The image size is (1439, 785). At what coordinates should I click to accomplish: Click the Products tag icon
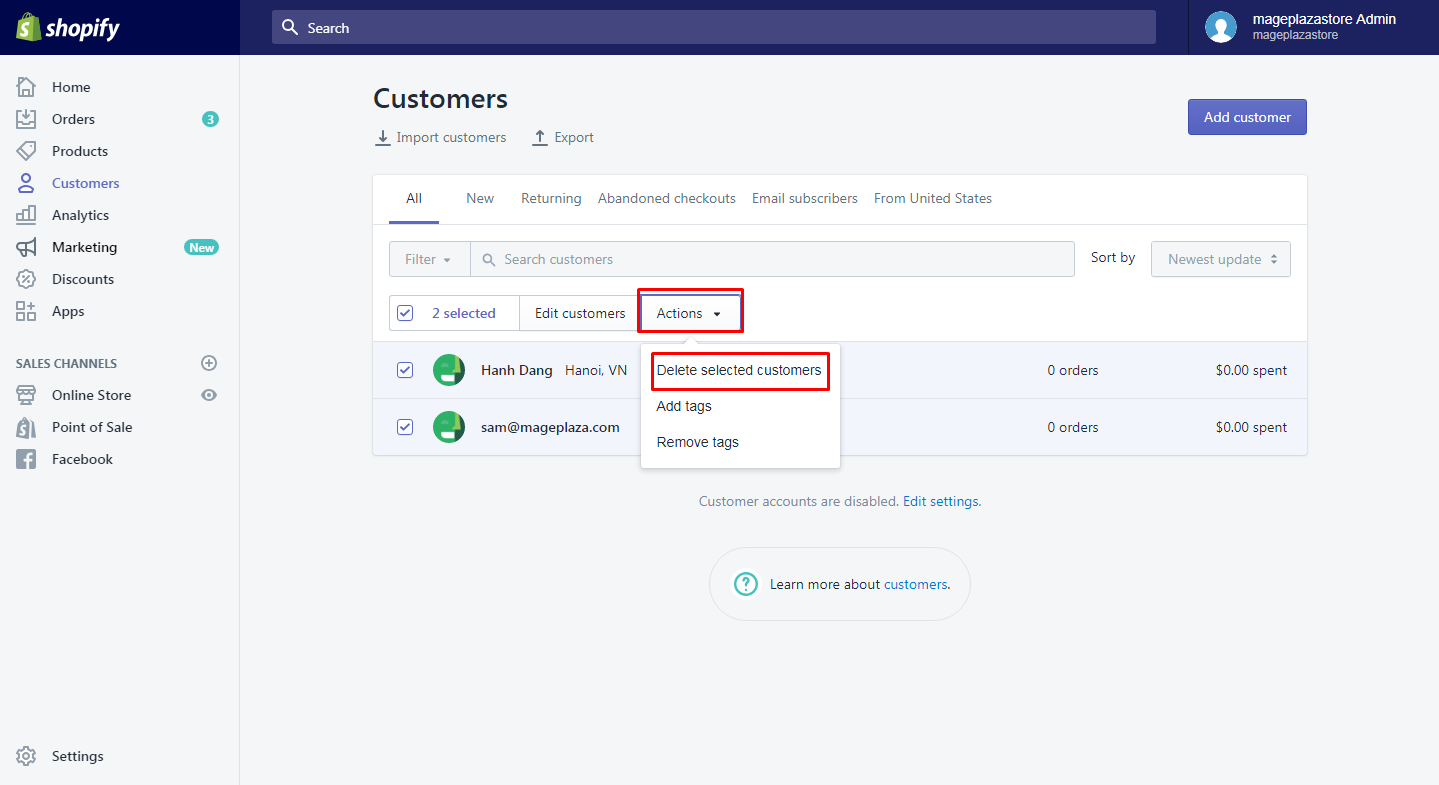tap(26, 151)
